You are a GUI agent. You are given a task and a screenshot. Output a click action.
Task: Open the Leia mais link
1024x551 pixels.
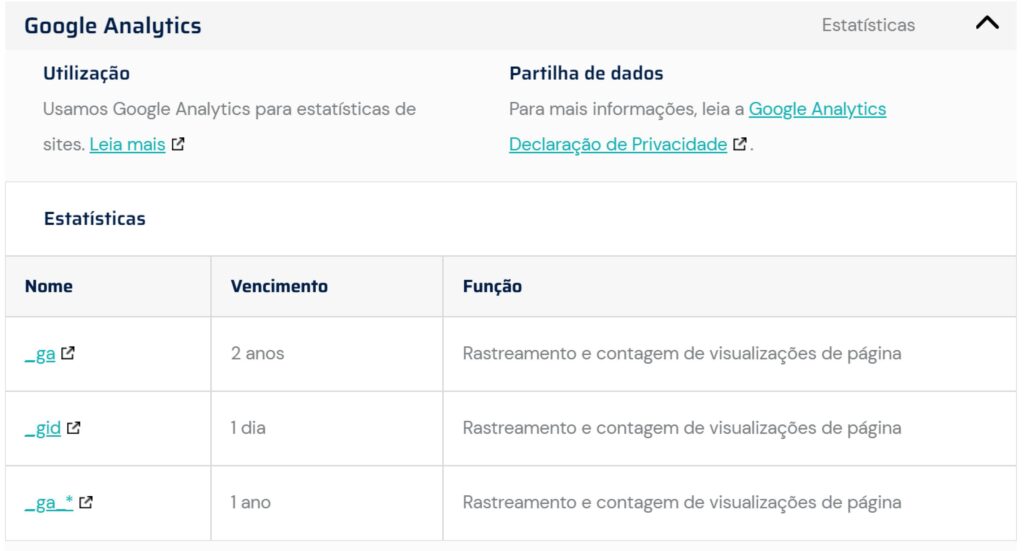(127, 144)
